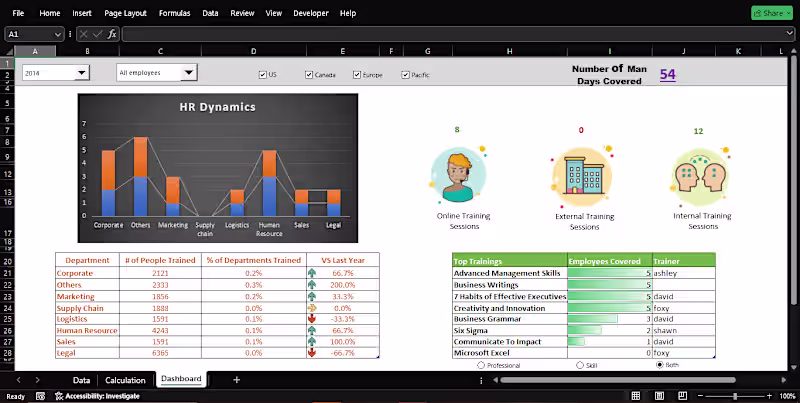Click the zoom slider handle

tap(735, 396)
